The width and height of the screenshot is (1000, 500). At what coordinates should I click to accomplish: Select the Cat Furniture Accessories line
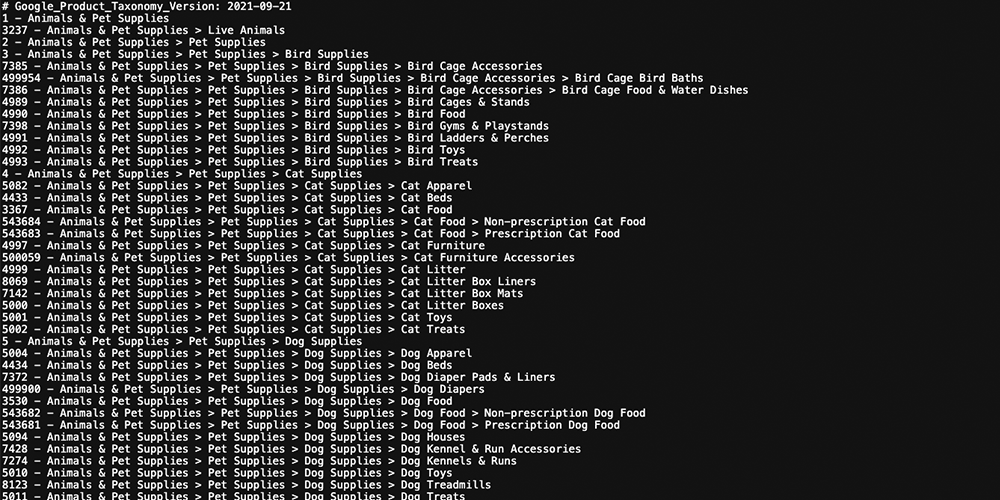[x=288, y=258]
